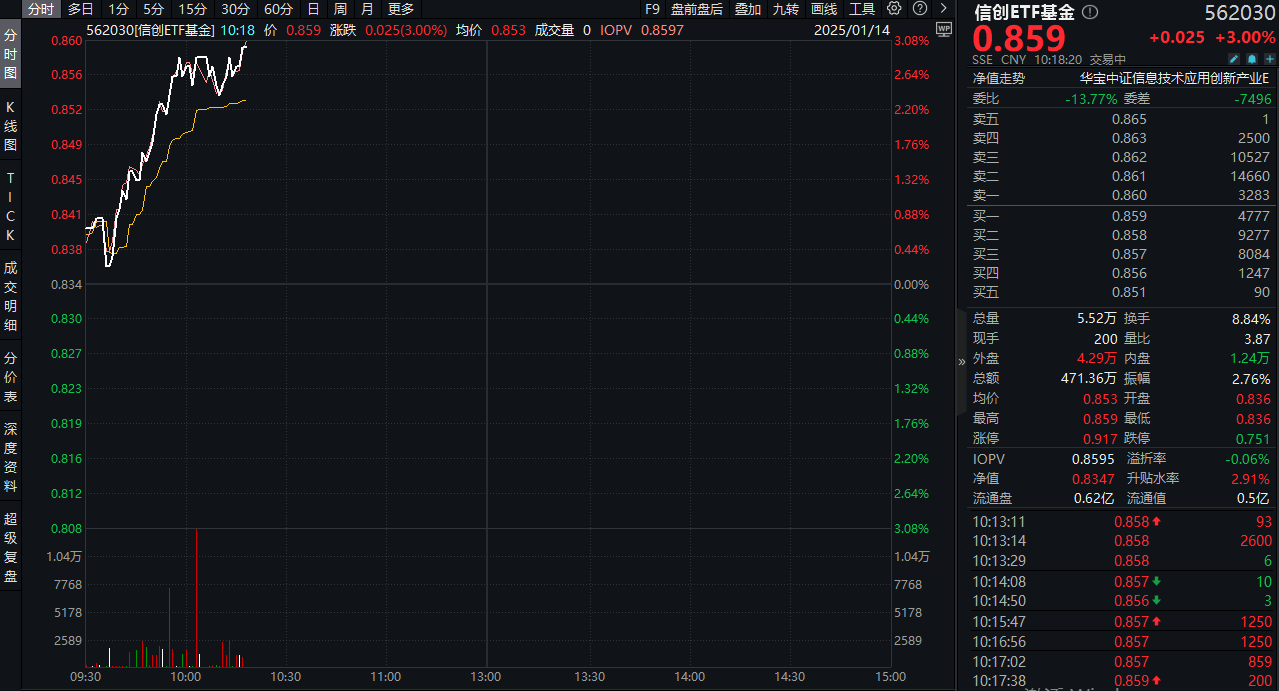Click the 买三 price 0.857 row

pos(1121,254)
